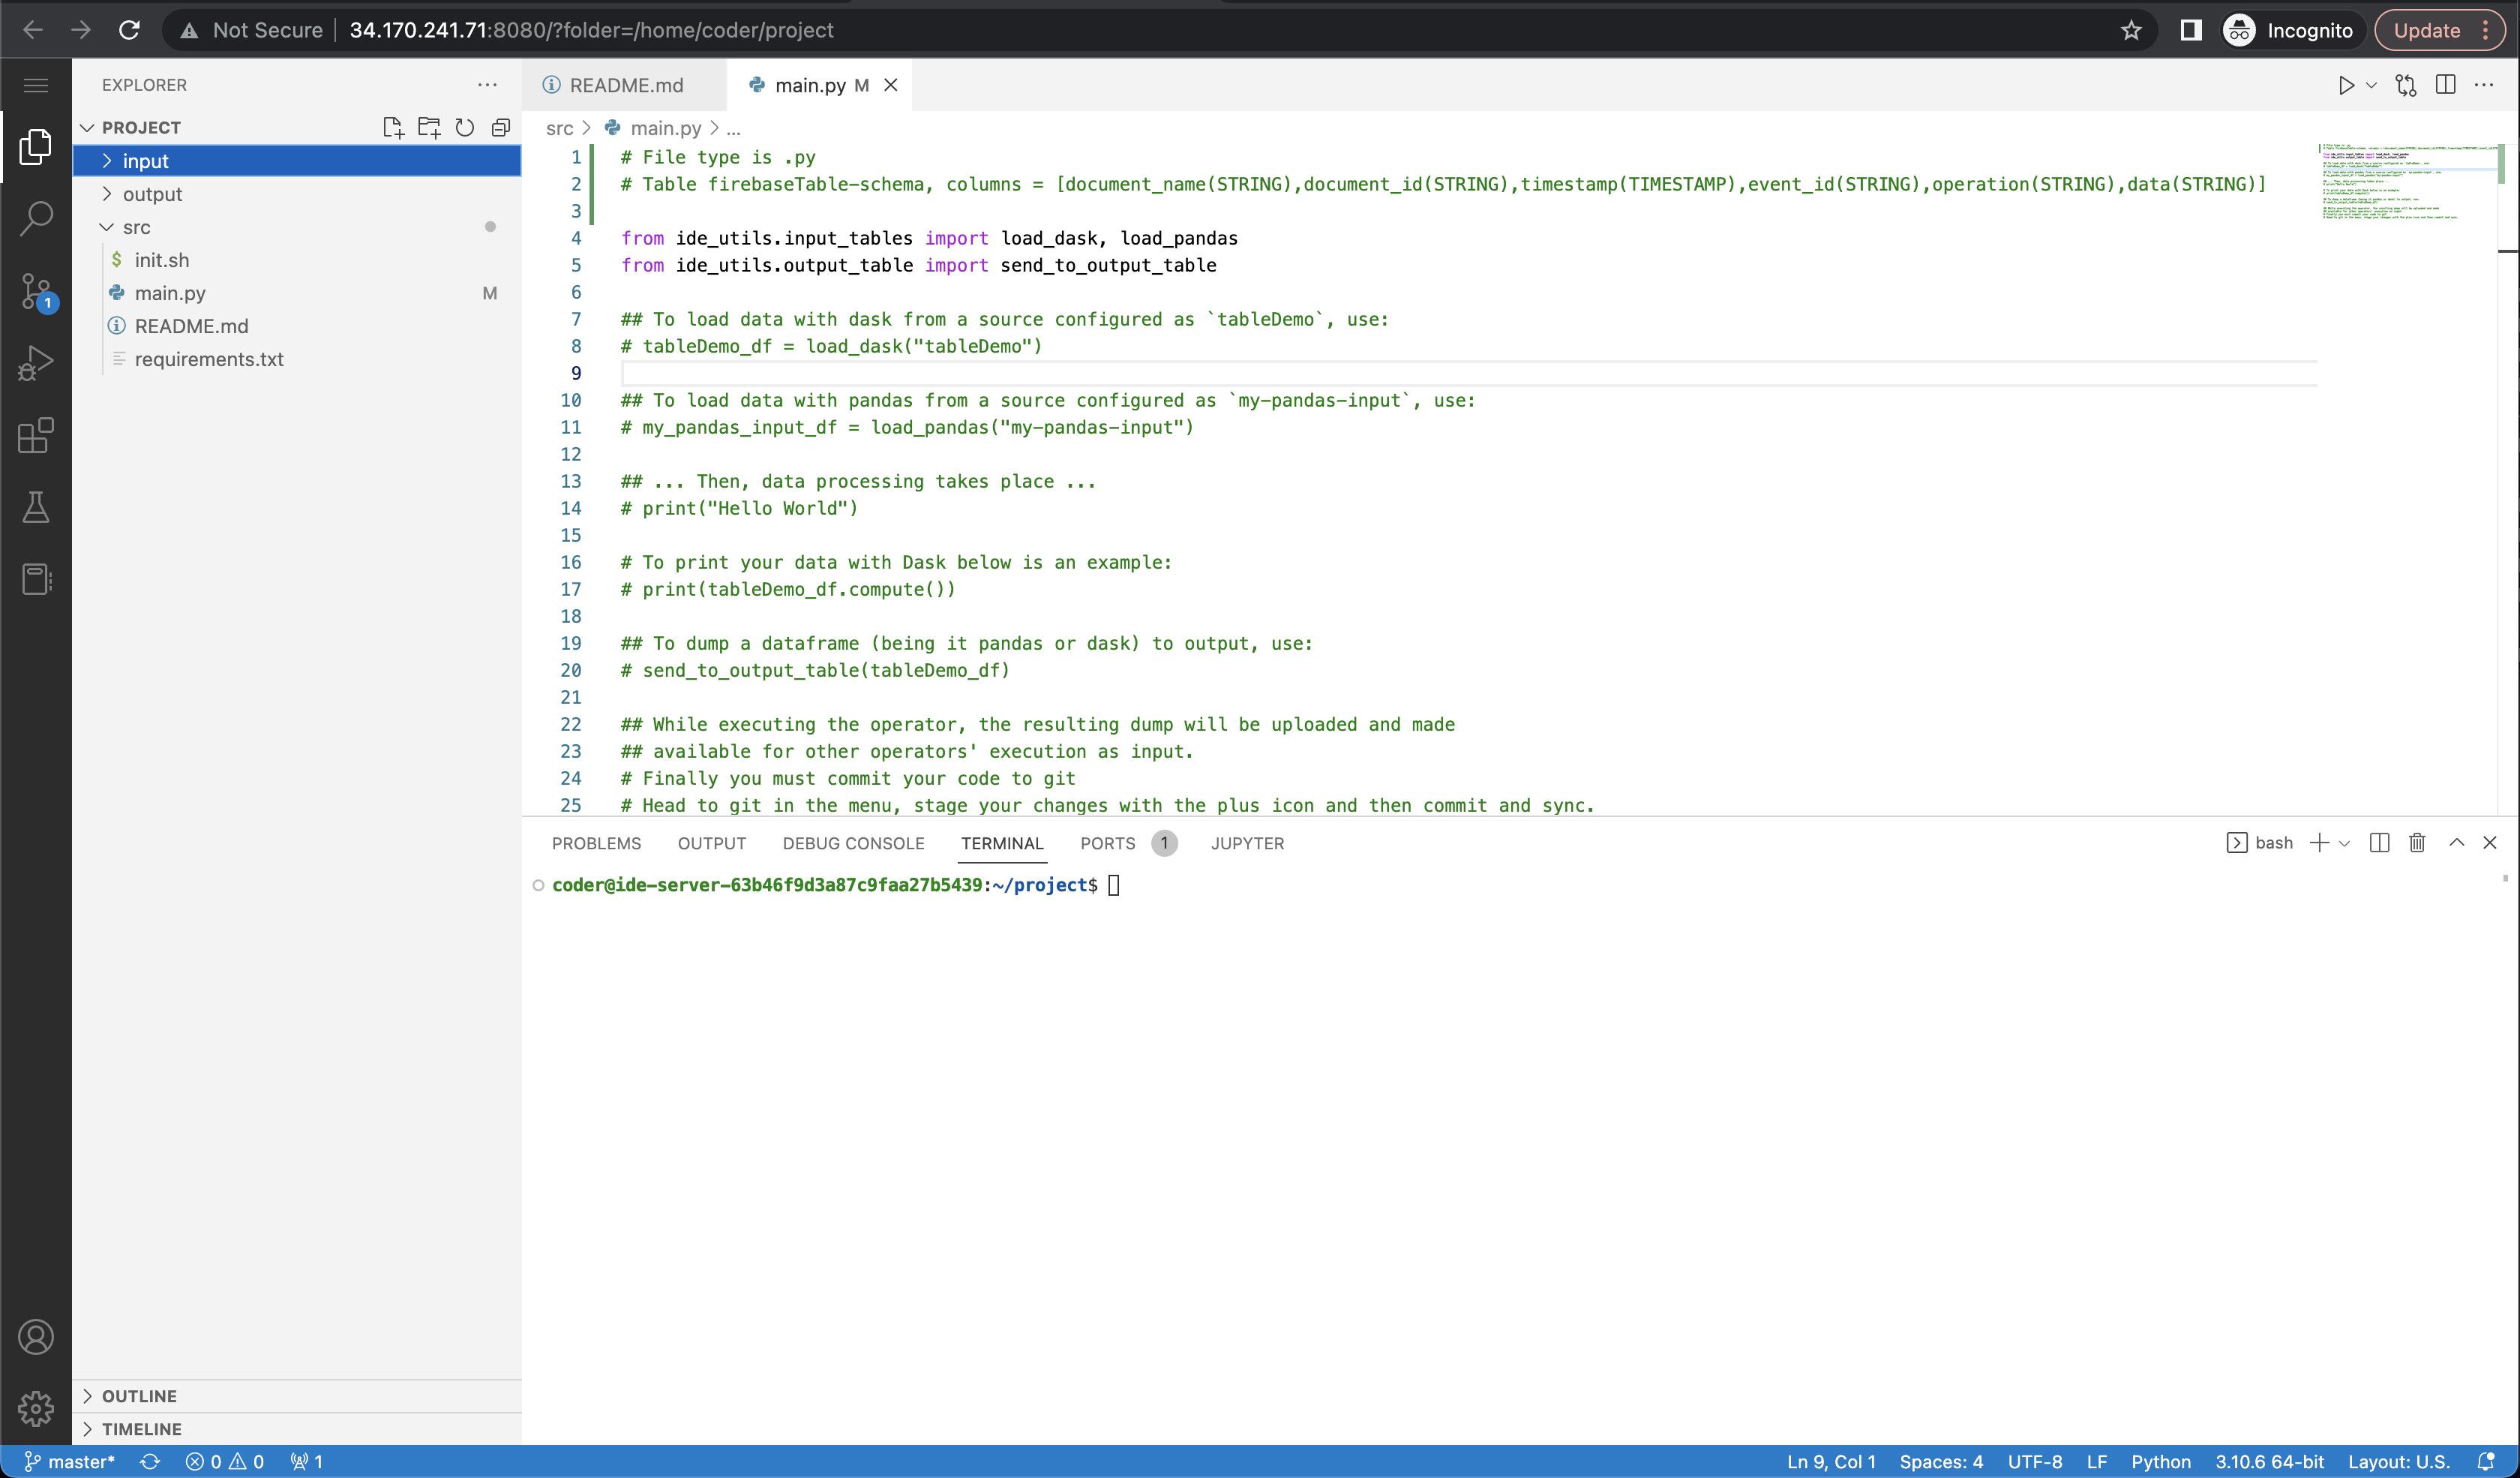Image resolution: width=2520 pixels, height=1478 pixels.
Task: Open README.md in Explorer tree
Action: click(297, 326)
